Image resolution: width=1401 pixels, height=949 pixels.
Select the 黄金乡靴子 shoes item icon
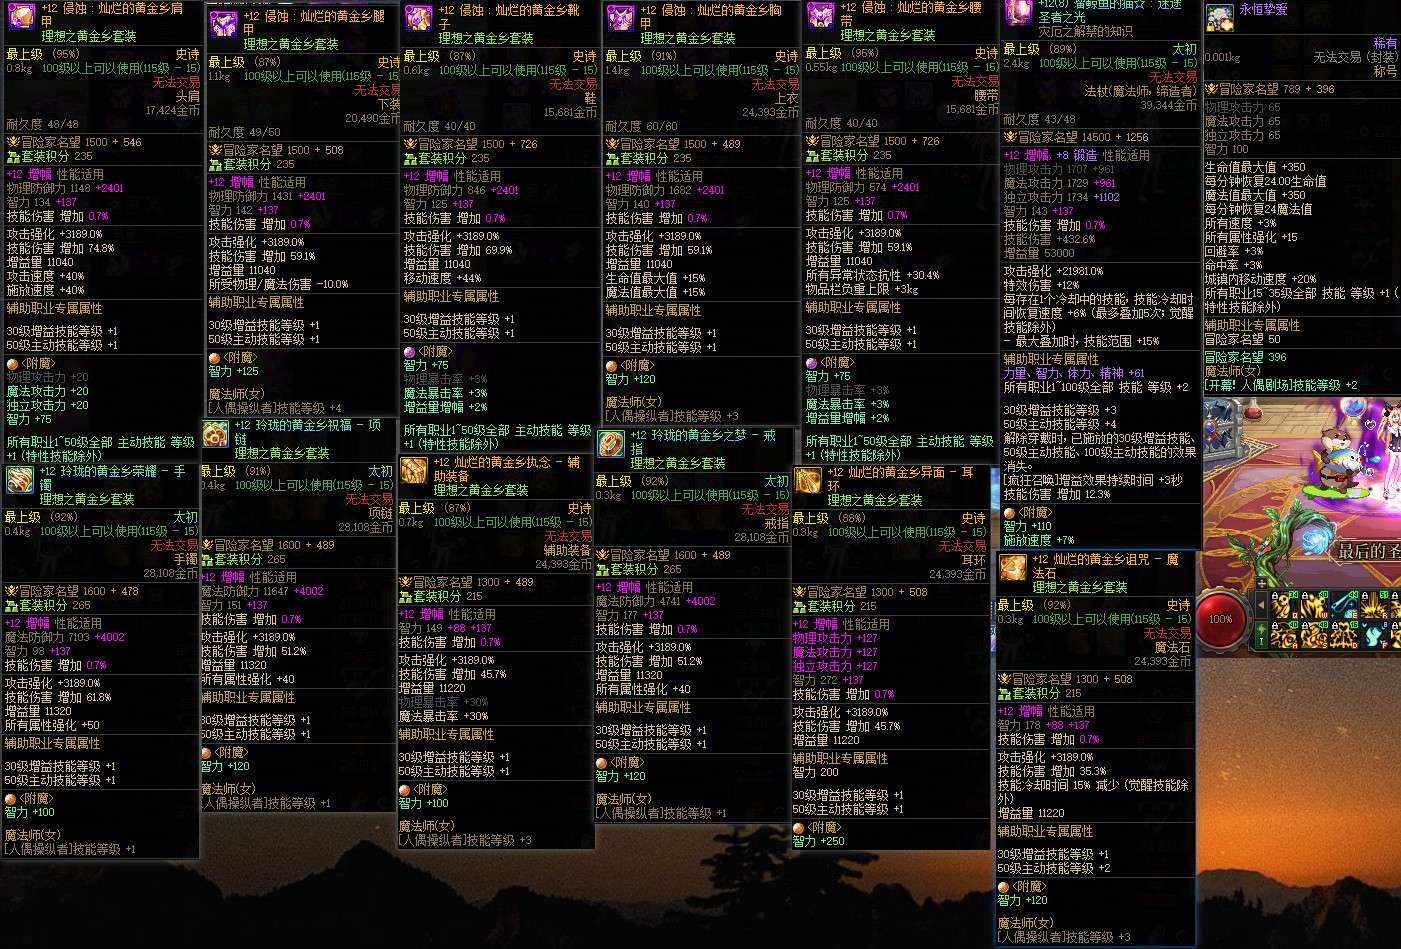[x=419, y=18]
